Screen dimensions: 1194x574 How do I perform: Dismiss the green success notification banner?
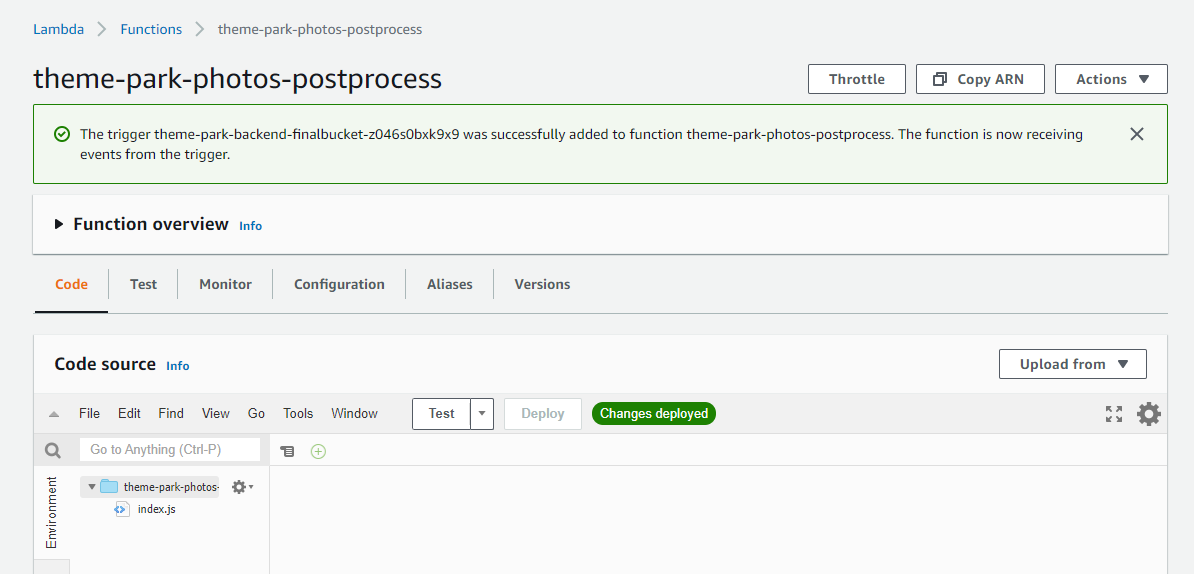coord(1136,135)
